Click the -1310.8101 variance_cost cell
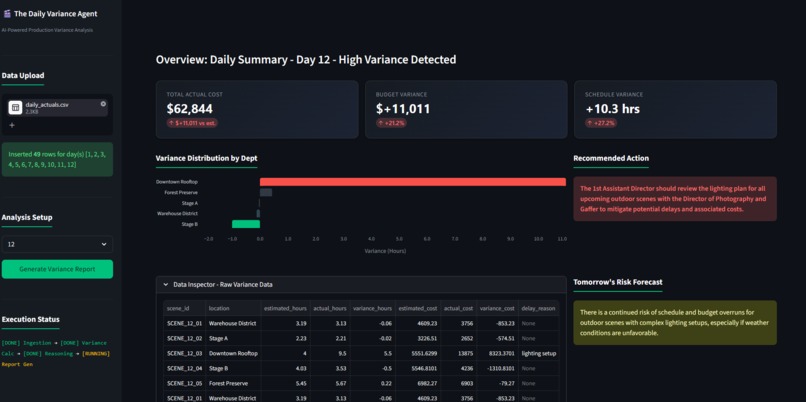This screenshot has height=402, width=806. pos(497,369)
